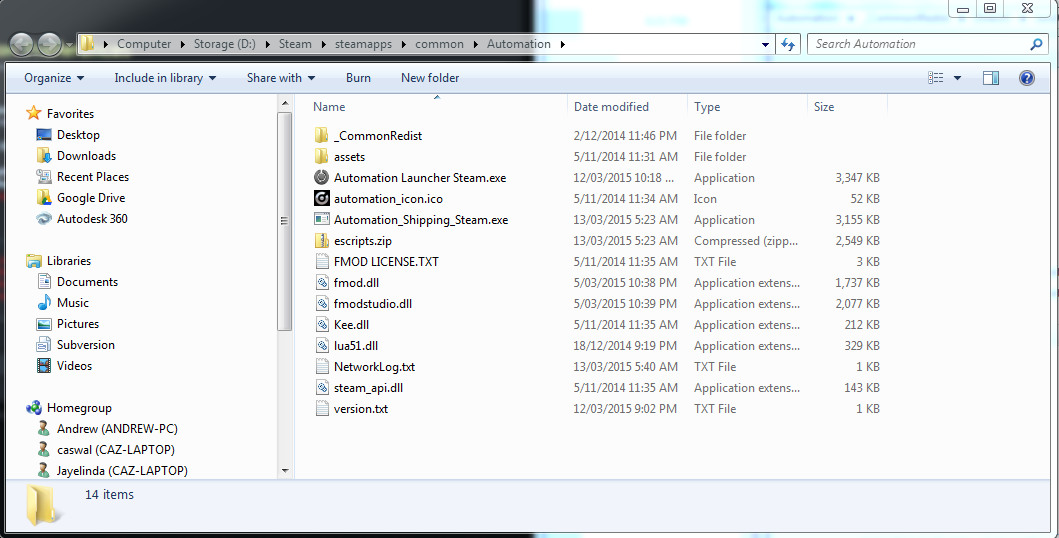1059x538 pixels.
Task: Click the steam_api.dll file icon
Action: tap(321, 387)
